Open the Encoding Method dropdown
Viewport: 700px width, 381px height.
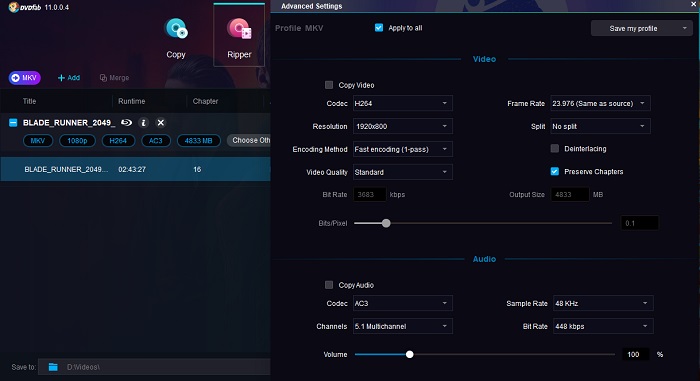pyautogui.click(x=403, y=149)
